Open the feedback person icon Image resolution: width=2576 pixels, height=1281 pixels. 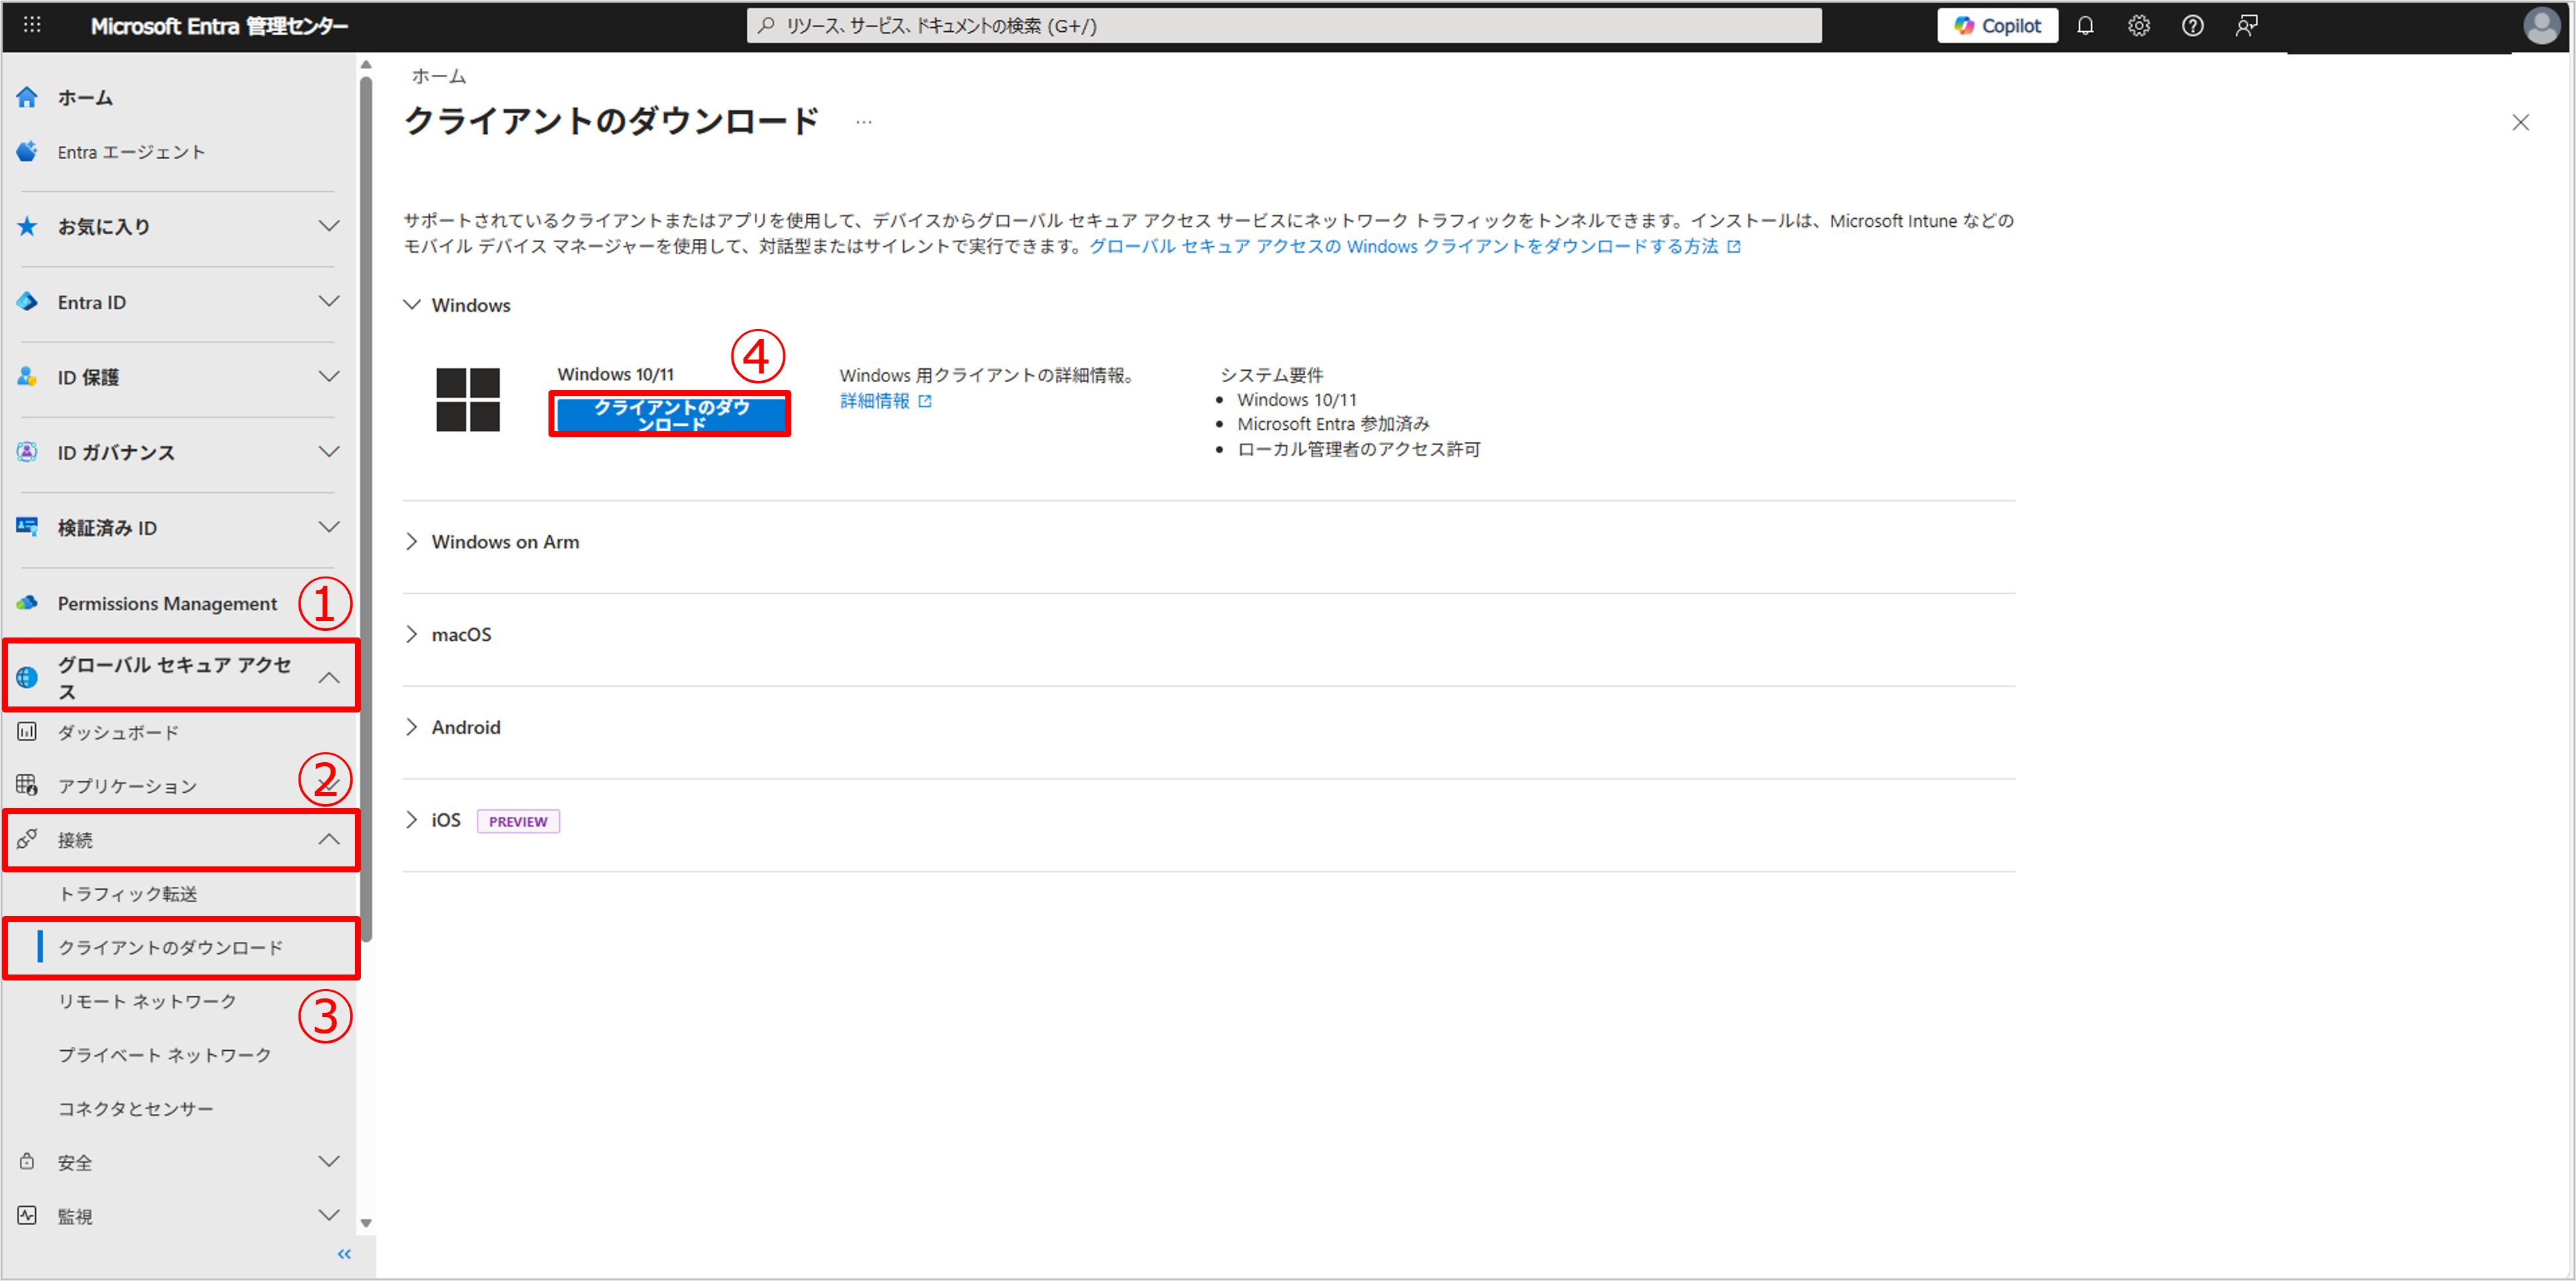click(x=2246, y=26)
